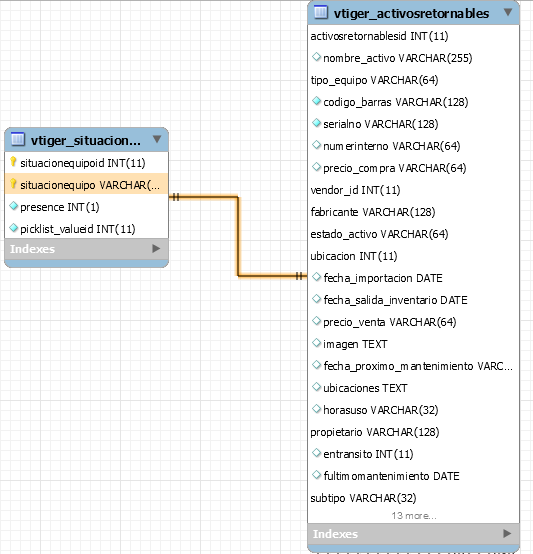Click diamond icon beside codigo_barras column

pos(316,101)
